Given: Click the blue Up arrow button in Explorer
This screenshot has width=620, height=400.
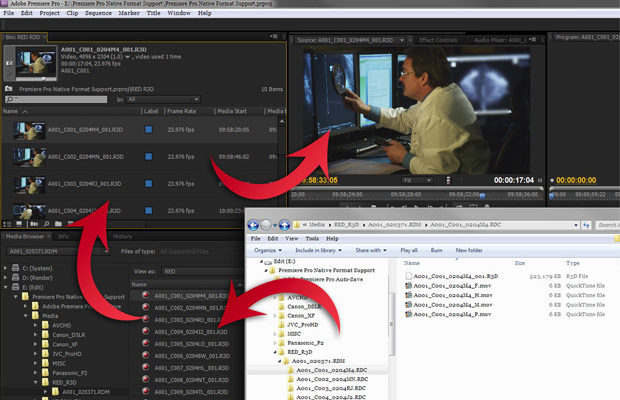Looking at the screenshot, I should click(284, 225).
